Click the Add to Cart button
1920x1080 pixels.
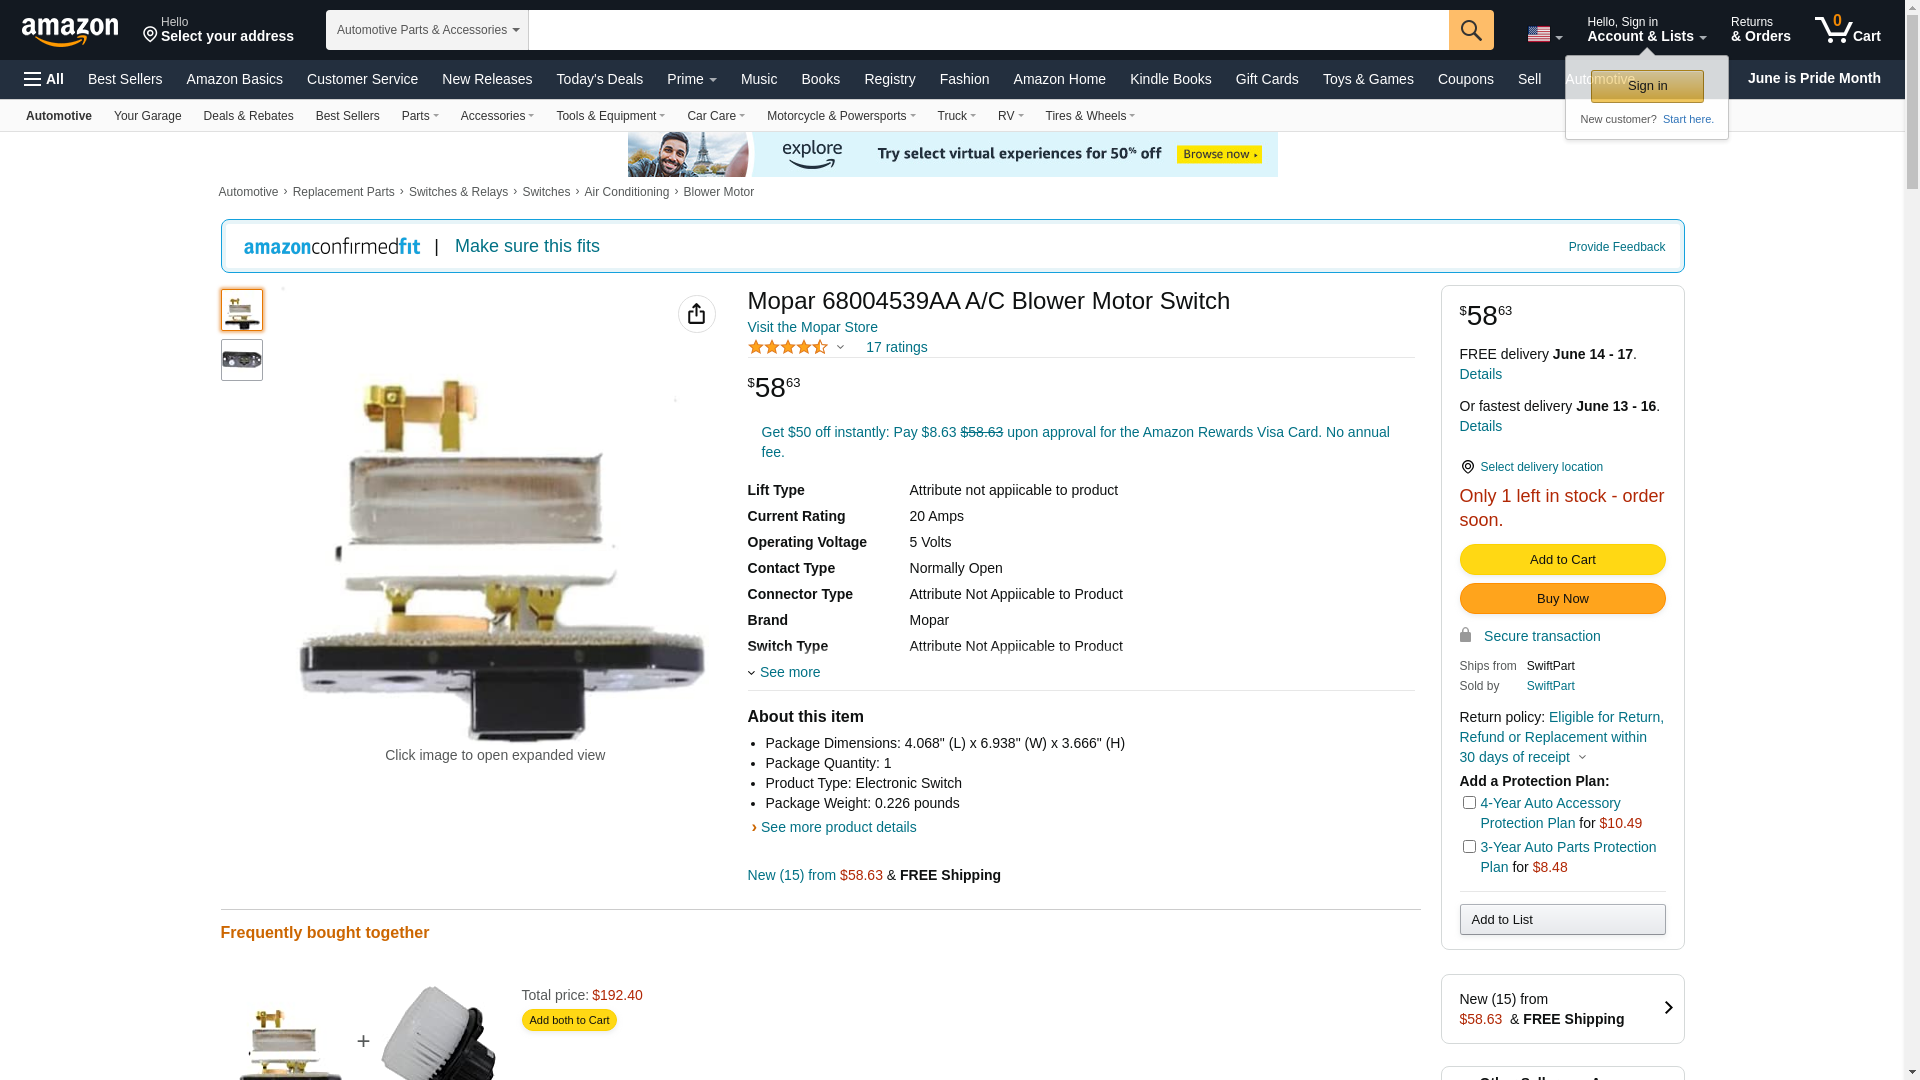(x=1562, y=560)
